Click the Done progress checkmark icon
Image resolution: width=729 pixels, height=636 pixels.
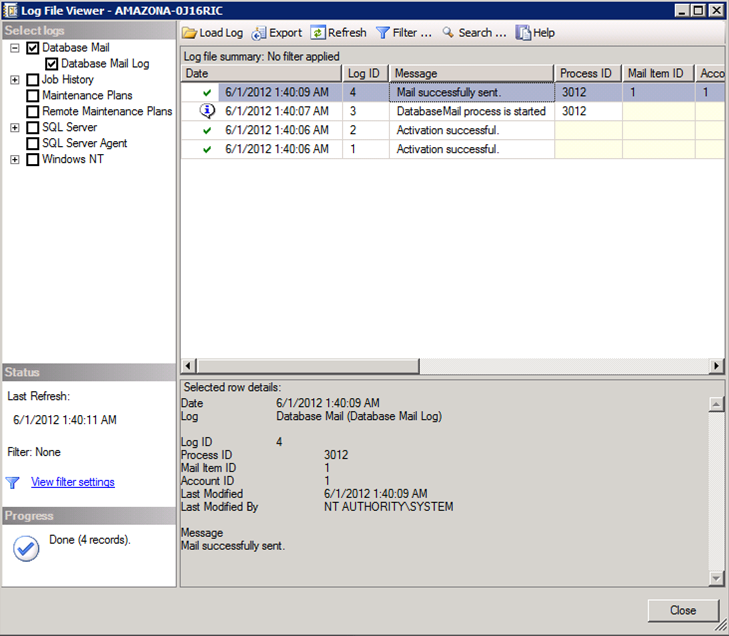(26, 549)
